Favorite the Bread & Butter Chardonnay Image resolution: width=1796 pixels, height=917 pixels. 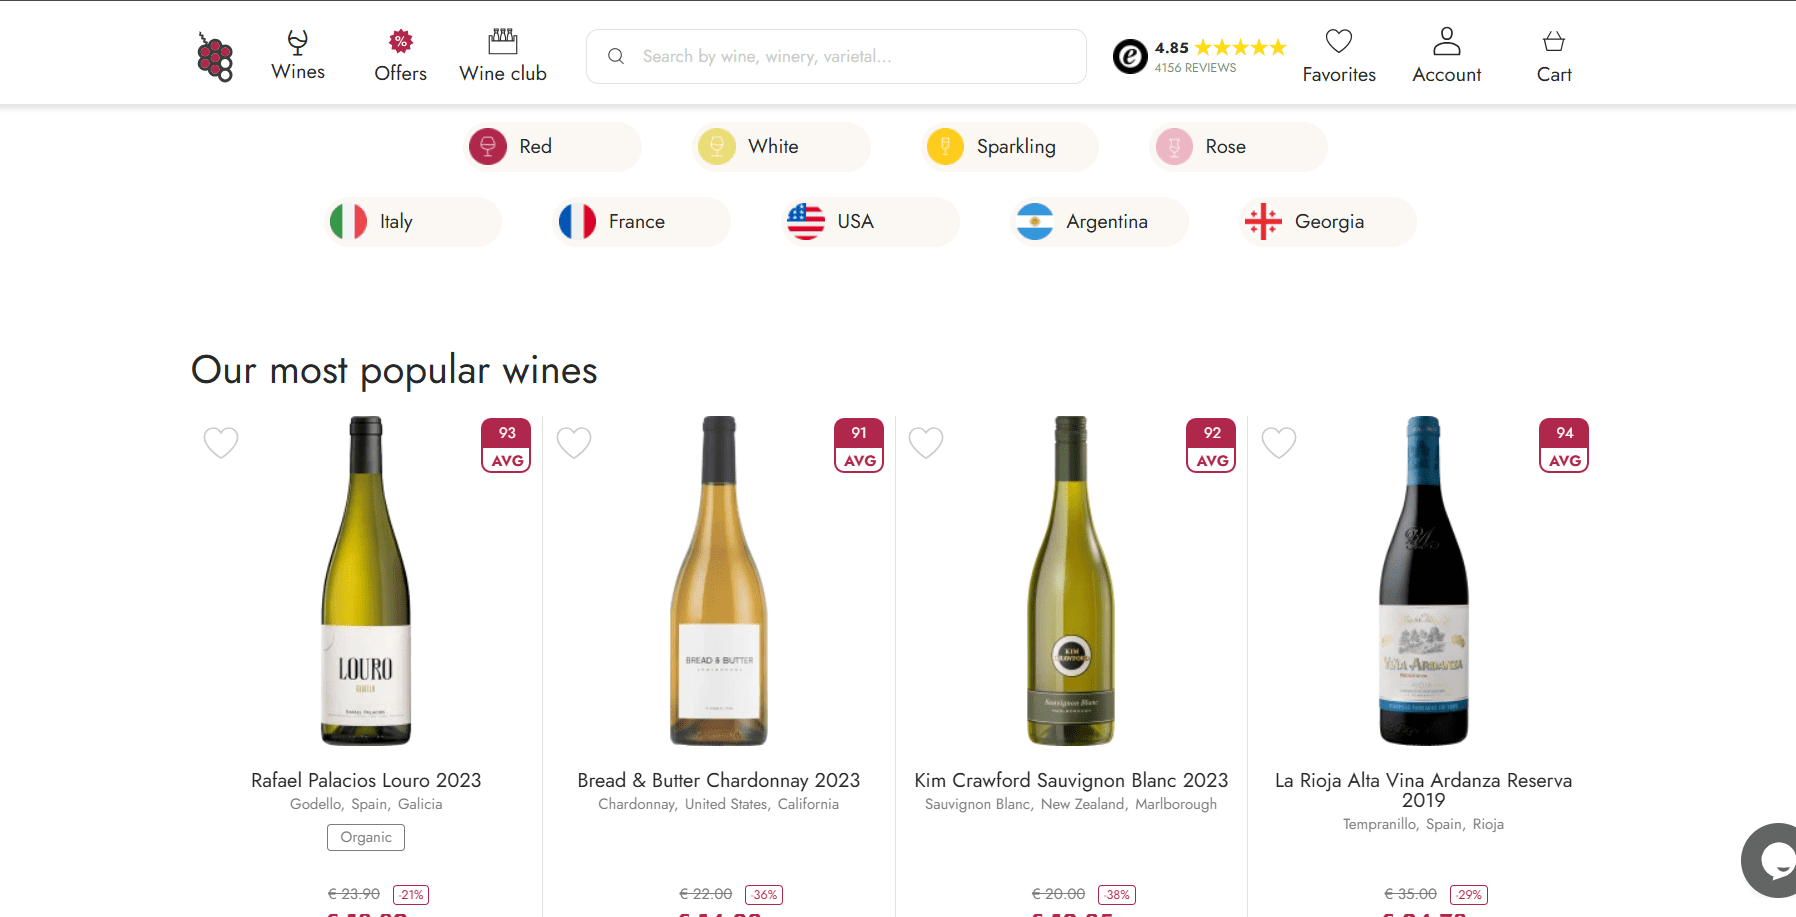[574, 442]
